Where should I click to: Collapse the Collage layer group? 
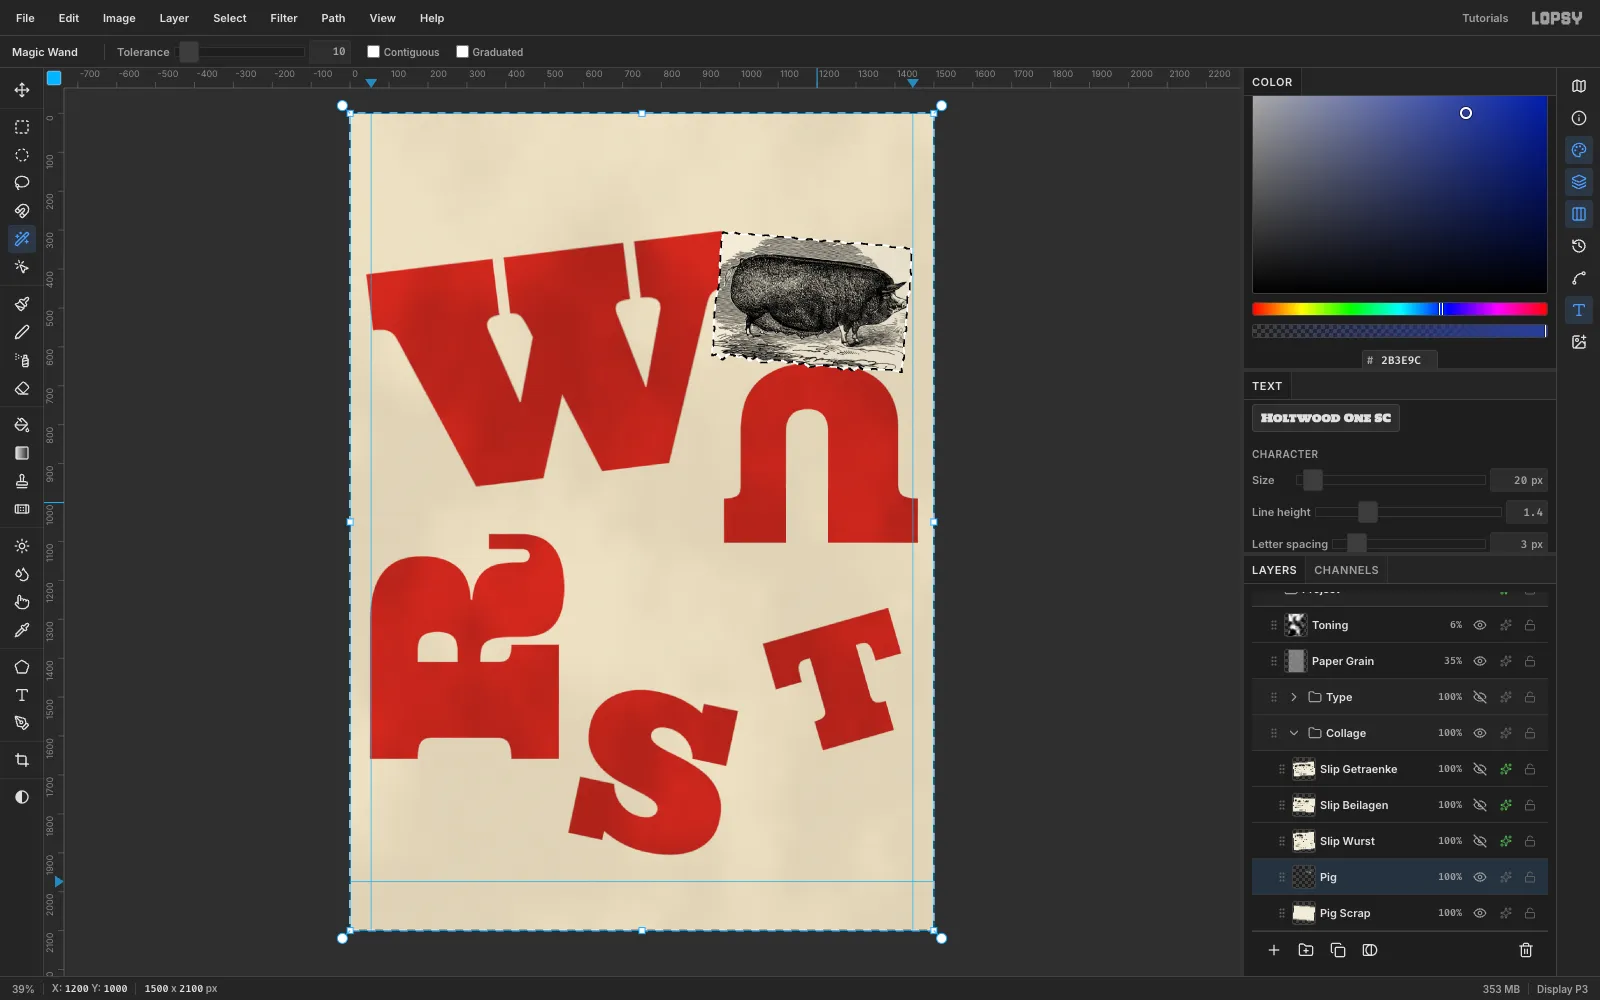pos(1294,733)
